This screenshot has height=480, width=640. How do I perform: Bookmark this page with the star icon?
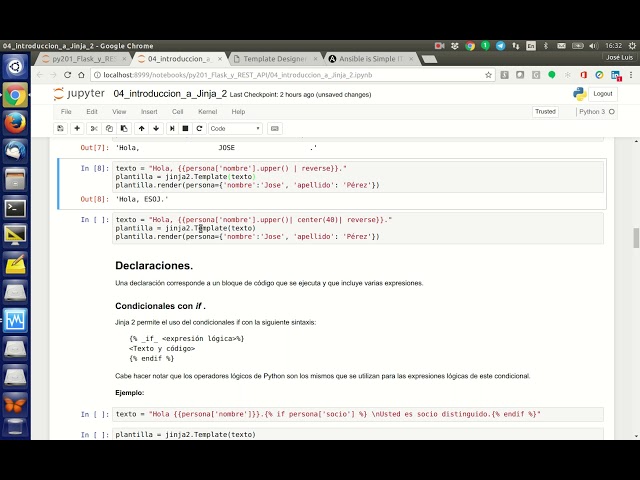(x=488, y=75)
